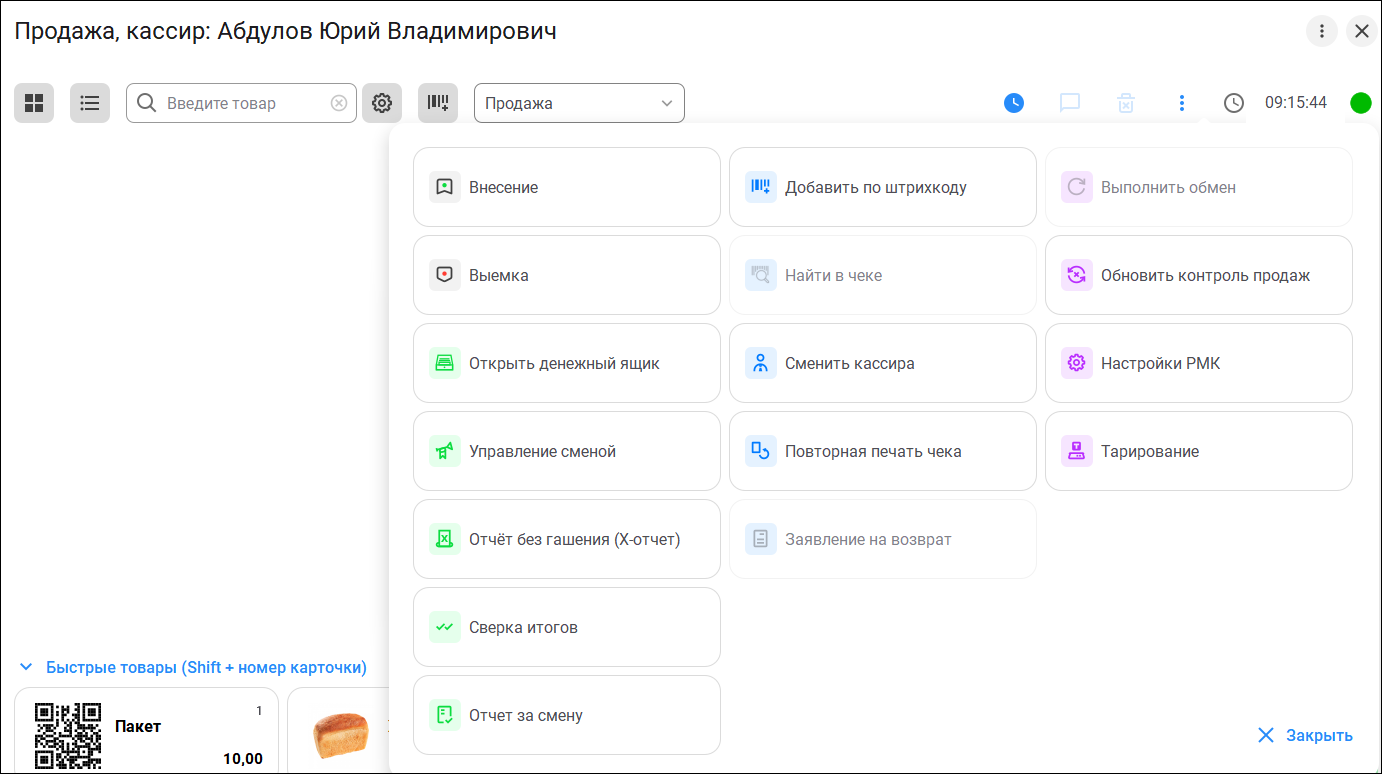Select Внесение menu item
Image resolution: width=1382 pixels, height=774 pixels.
(566, 187)
